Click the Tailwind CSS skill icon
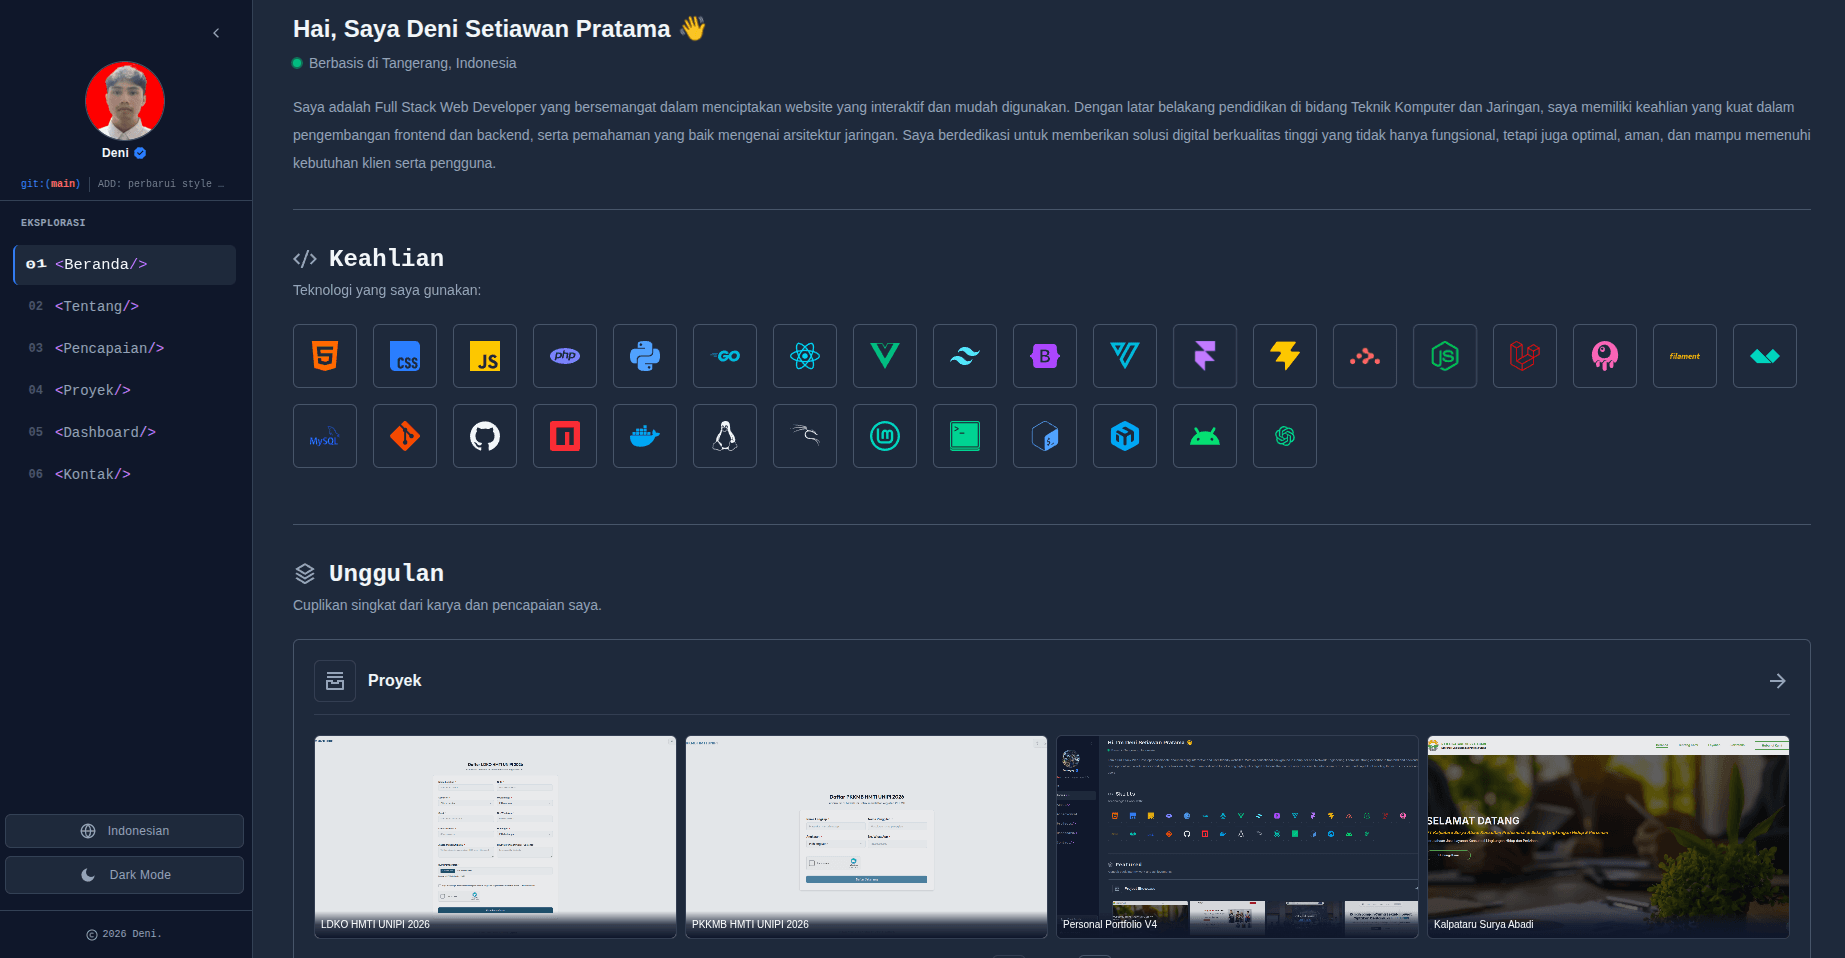The height and width of the screenshot is (958, 1845). point(965,356)
